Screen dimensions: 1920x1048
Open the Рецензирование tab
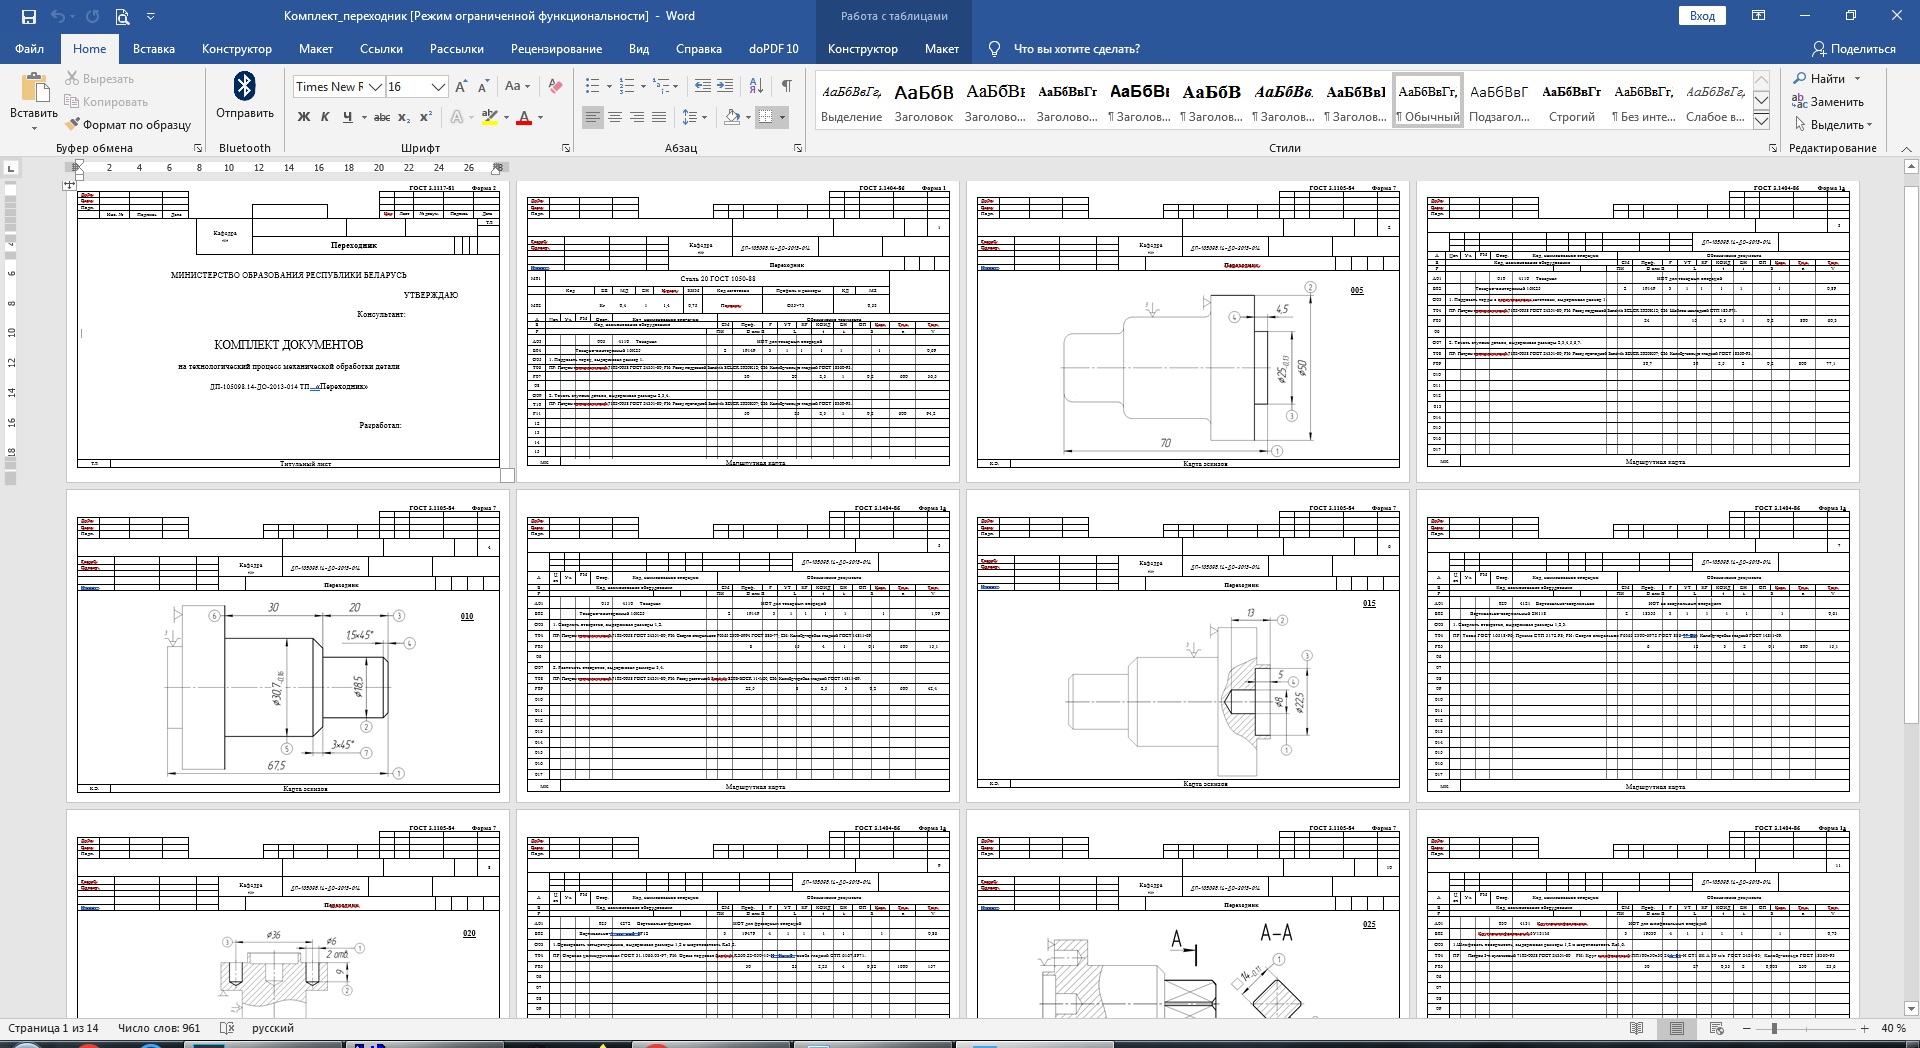[x=556, y=49]
